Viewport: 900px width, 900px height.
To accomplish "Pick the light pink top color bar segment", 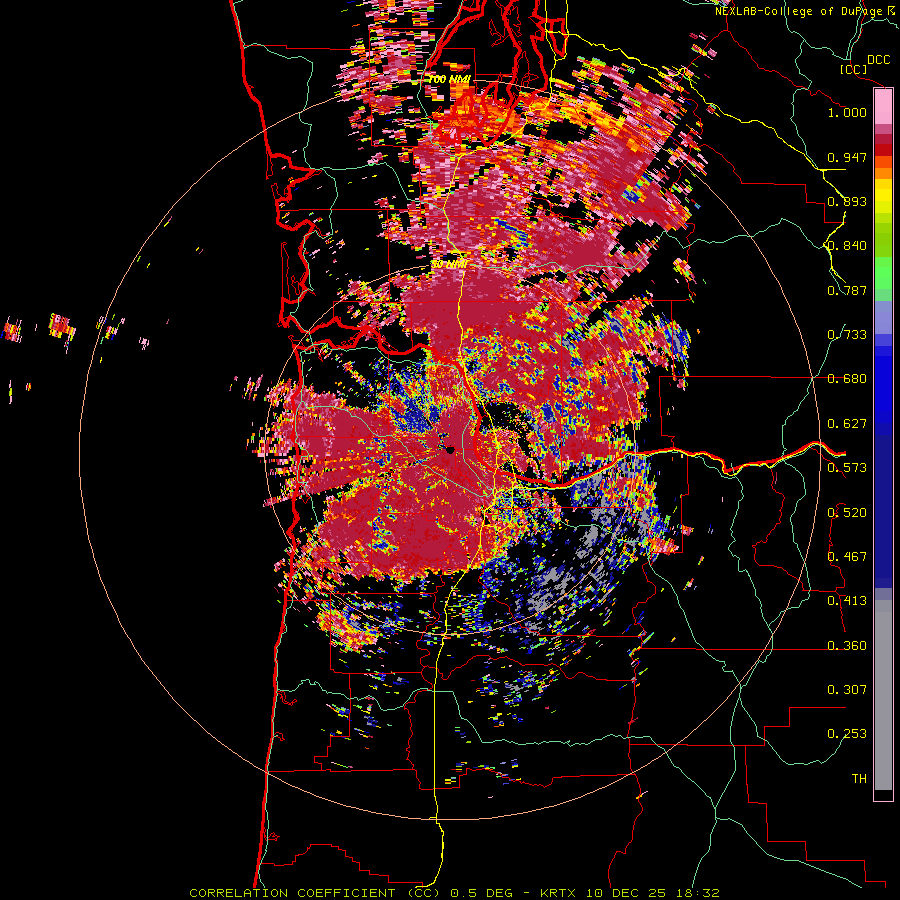I will click(x=883, y=107).
